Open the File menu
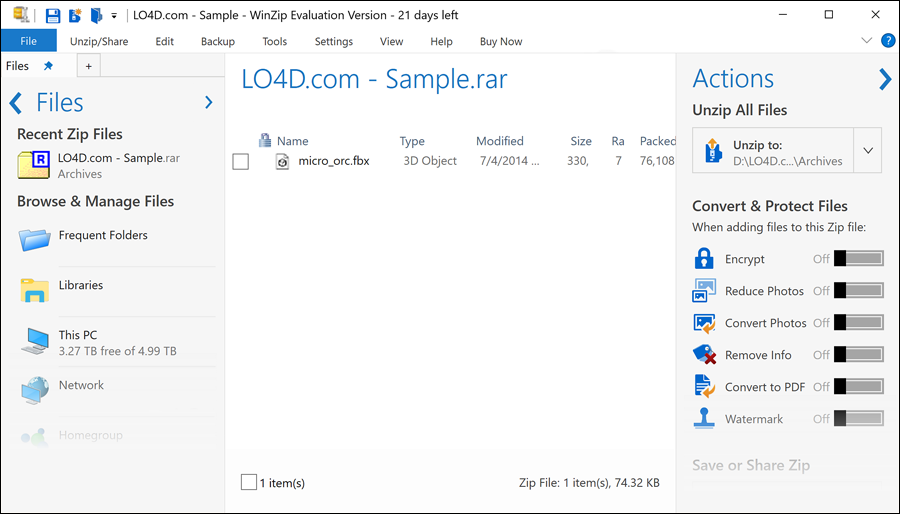Screen dimensions: 900x514 click(28, 41)
